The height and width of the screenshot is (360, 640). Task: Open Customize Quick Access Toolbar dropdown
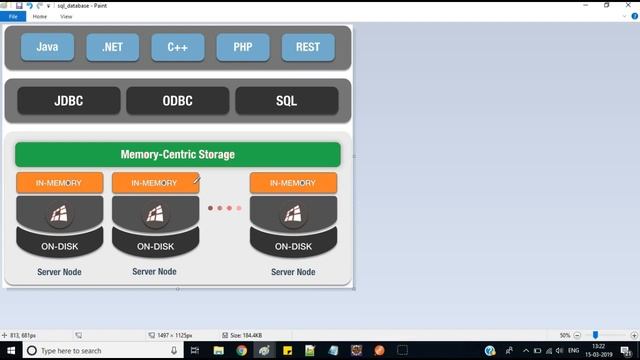49,6
